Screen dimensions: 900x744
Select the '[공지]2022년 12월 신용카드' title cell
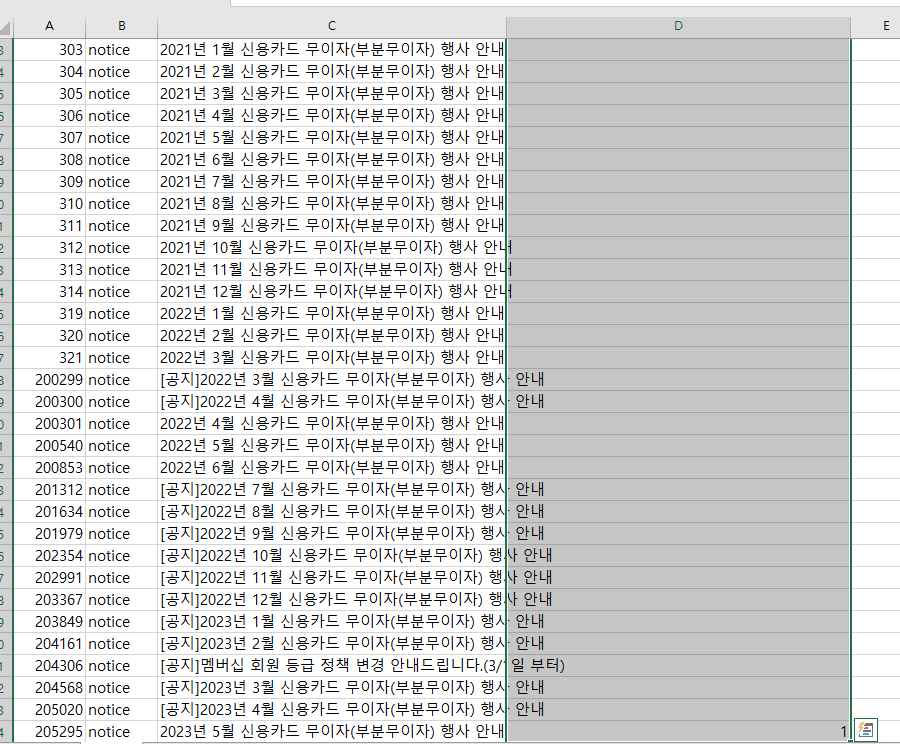[332, 600]
